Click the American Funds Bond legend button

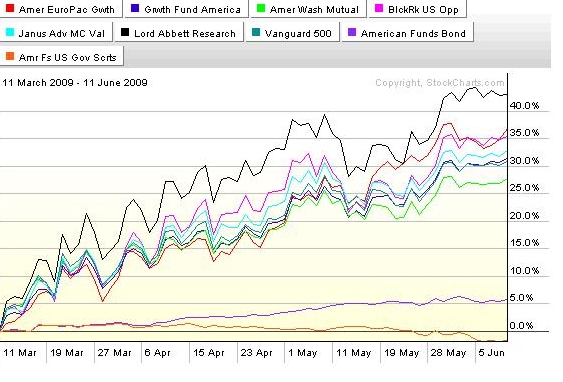(408, 33)
